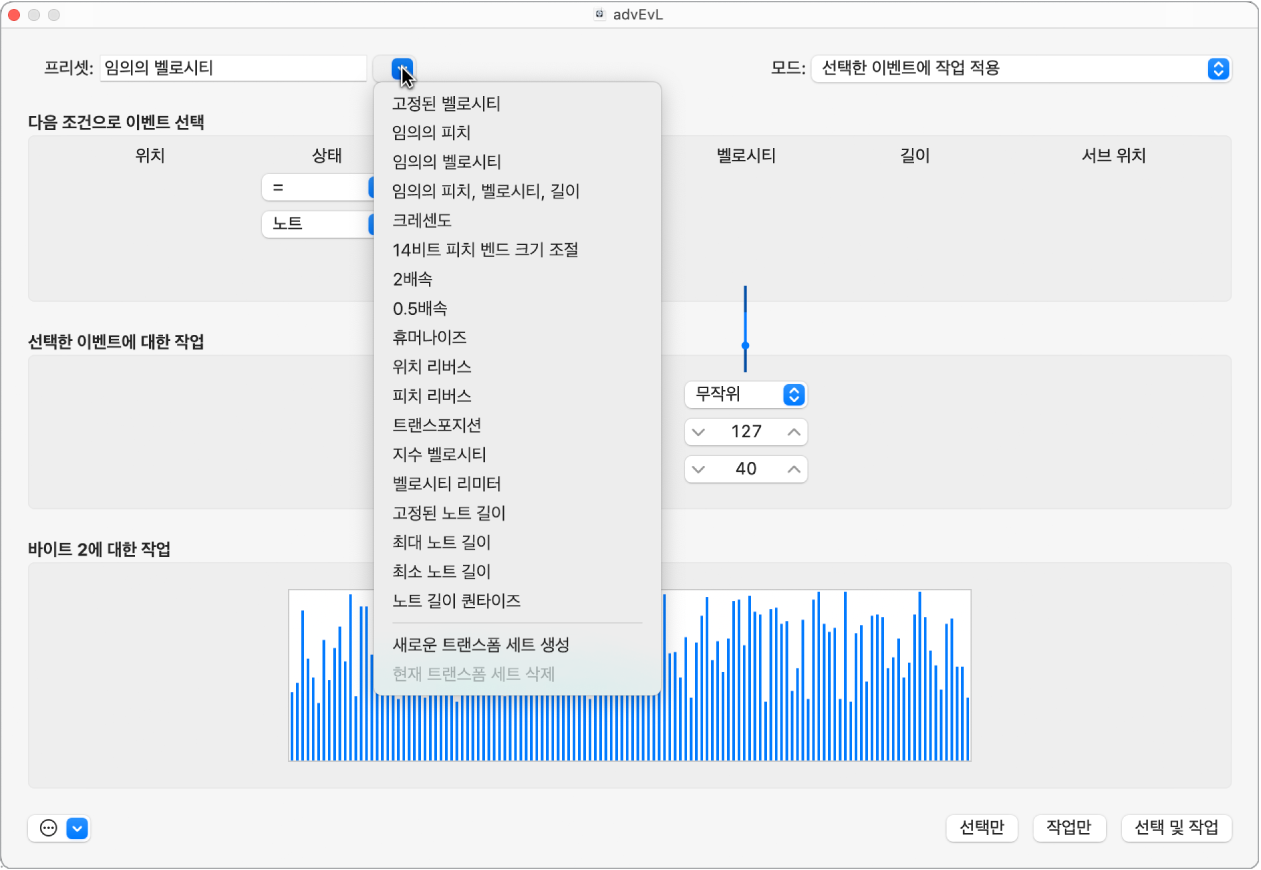
Task: Choose 크레센도 preset from the menu
Action: (423, 220)
